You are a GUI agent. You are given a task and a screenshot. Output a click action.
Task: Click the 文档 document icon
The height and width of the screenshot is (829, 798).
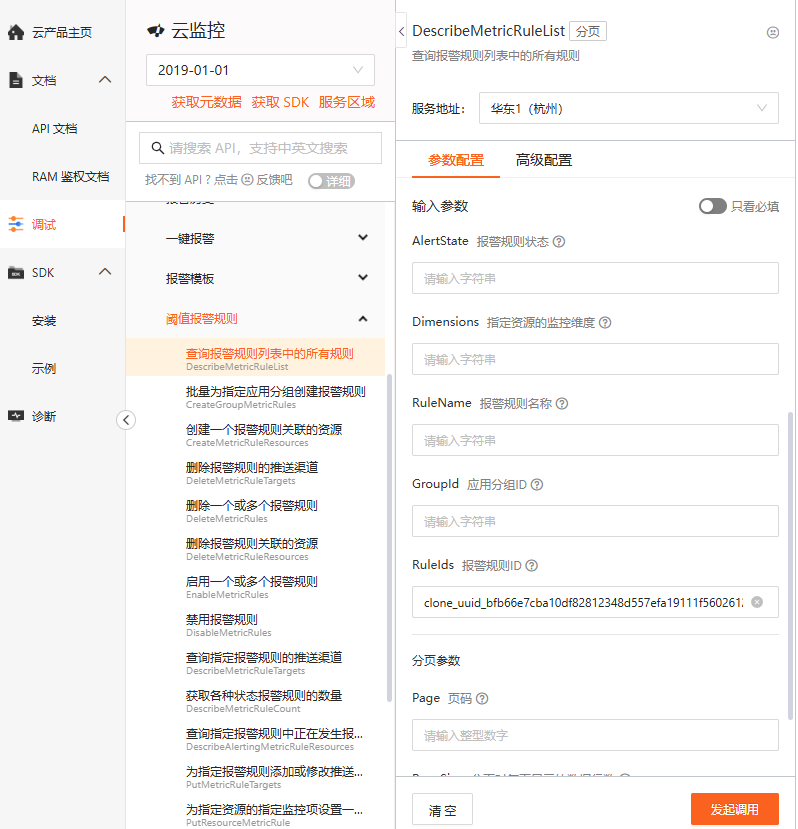click(16, 80)
